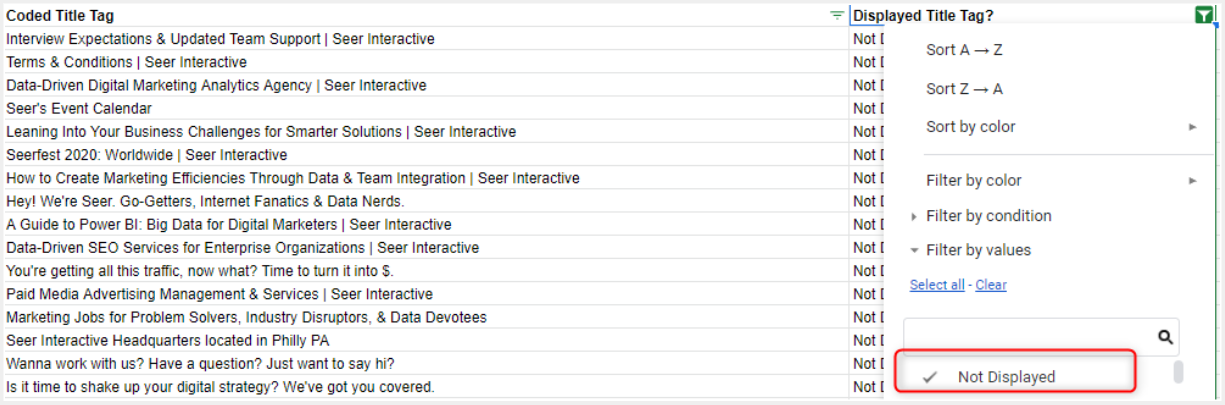This screenshot has height=405, width=1225.
Task: Click the magnifier search icon in filter panel
Action: click(1165, 338)
